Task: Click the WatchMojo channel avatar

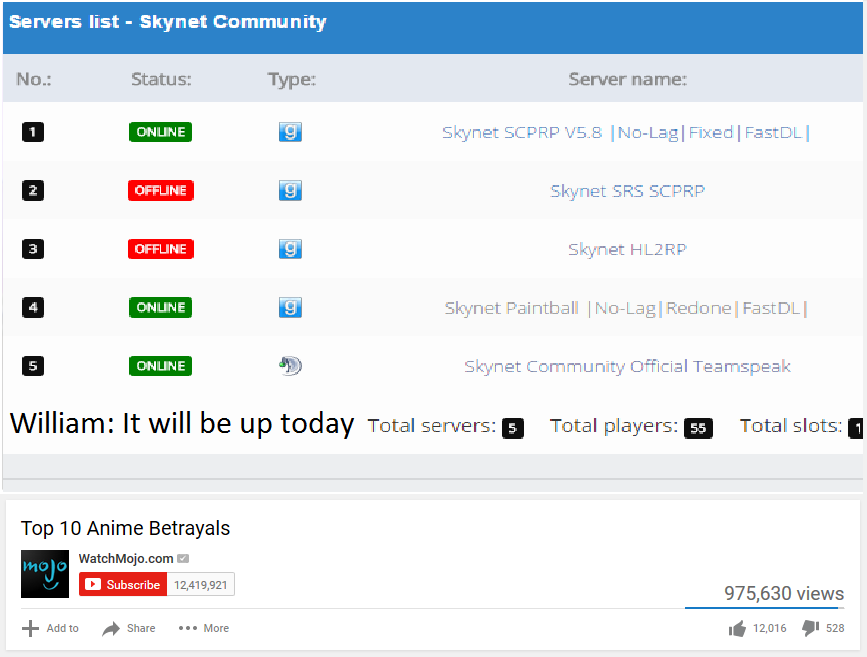Action: click(x=45, y=574)
